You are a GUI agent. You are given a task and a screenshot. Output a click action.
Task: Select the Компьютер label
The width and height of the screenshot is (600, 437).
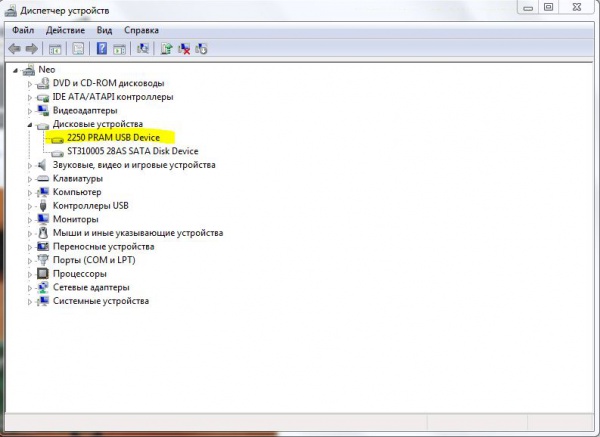coord(77,192)
